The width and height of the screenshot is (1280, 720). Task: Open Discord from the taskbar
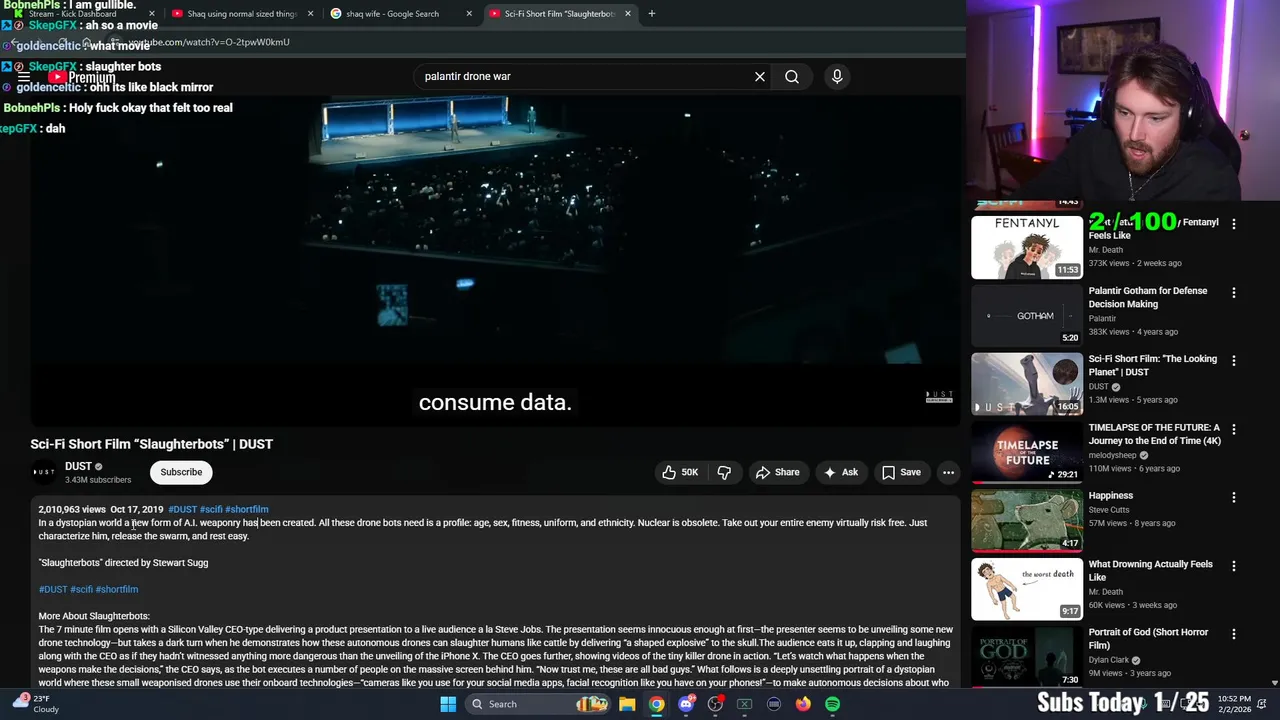[x=686, y=704]
